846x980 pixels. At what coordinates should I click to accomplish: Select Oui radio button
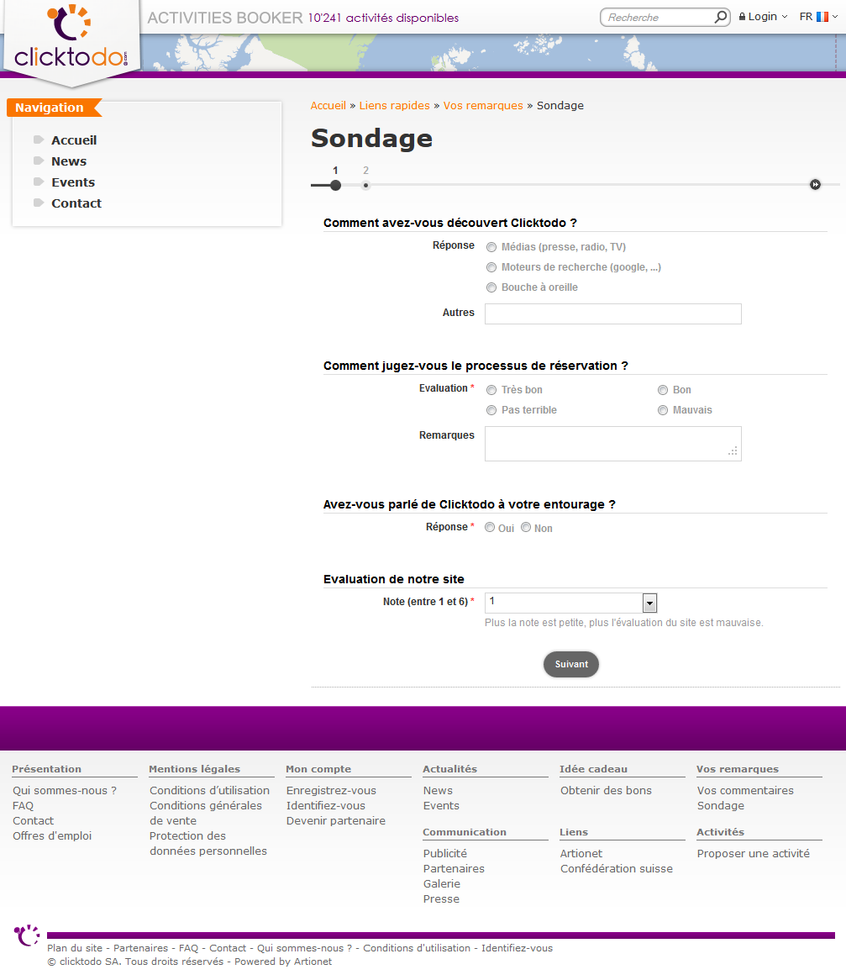coord(490,528)
